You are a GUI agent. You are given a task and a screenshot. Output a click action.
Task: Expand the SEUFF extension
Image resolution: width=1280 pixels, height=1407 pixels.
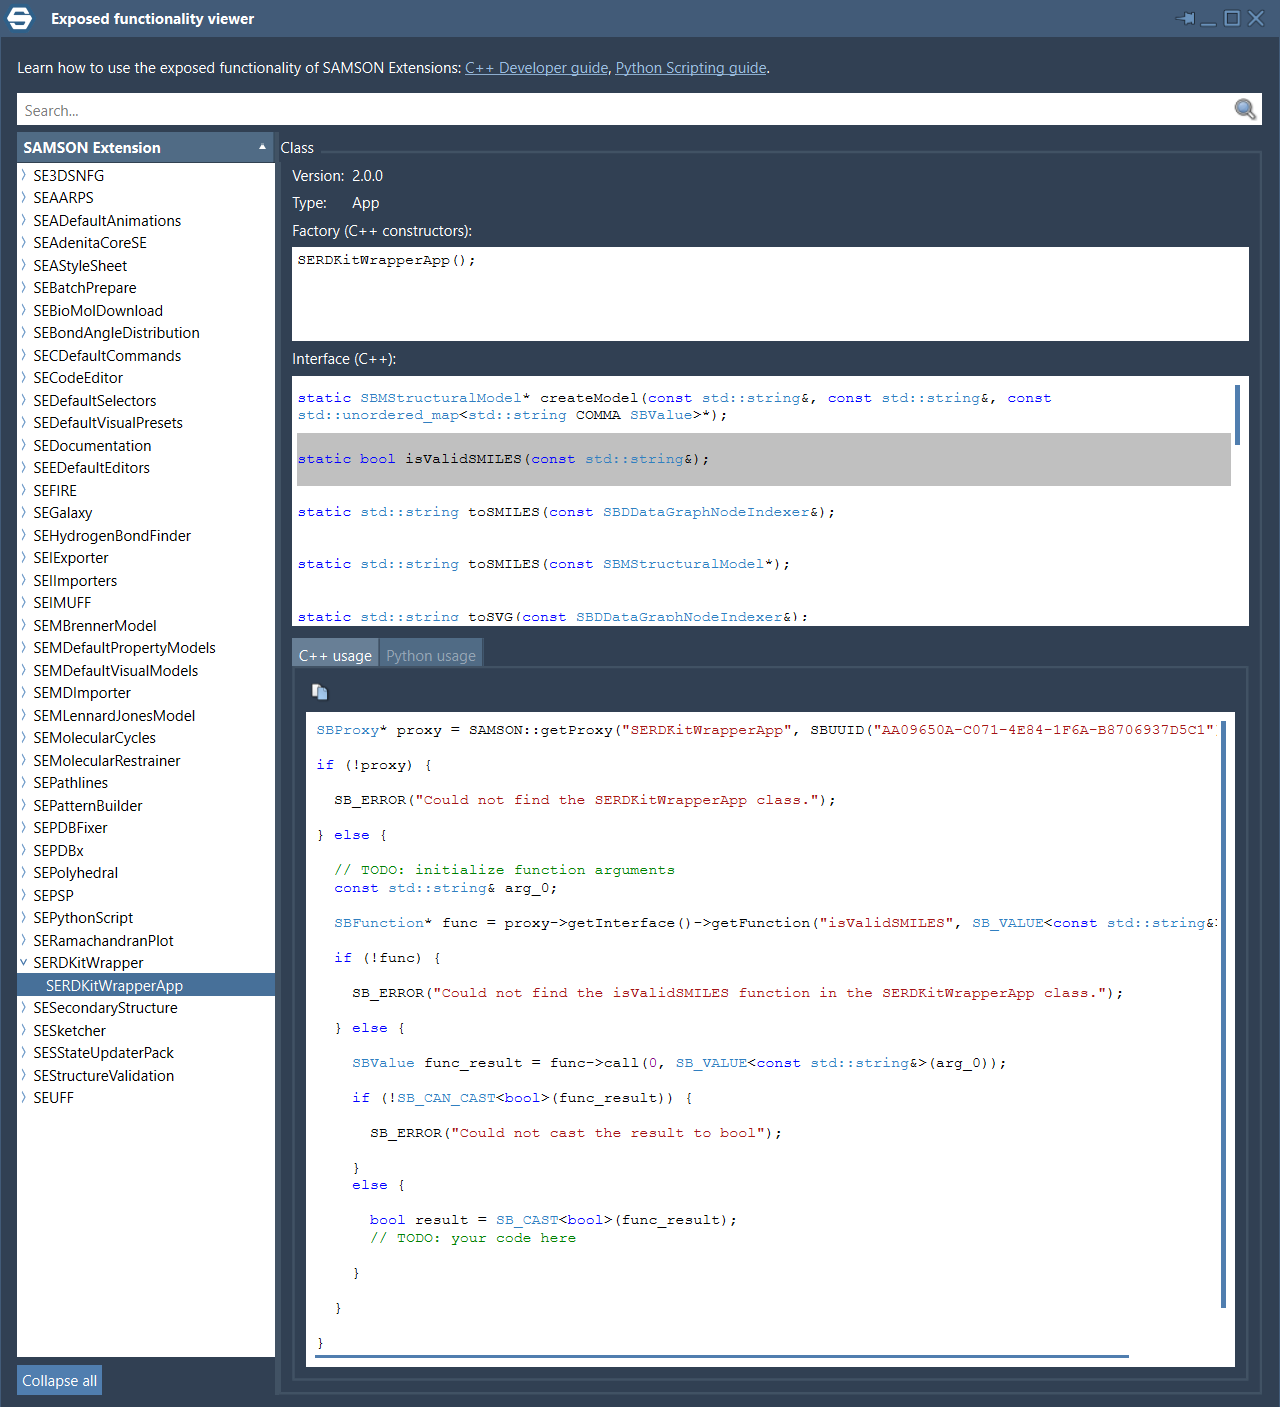(x=24, y=1097)
